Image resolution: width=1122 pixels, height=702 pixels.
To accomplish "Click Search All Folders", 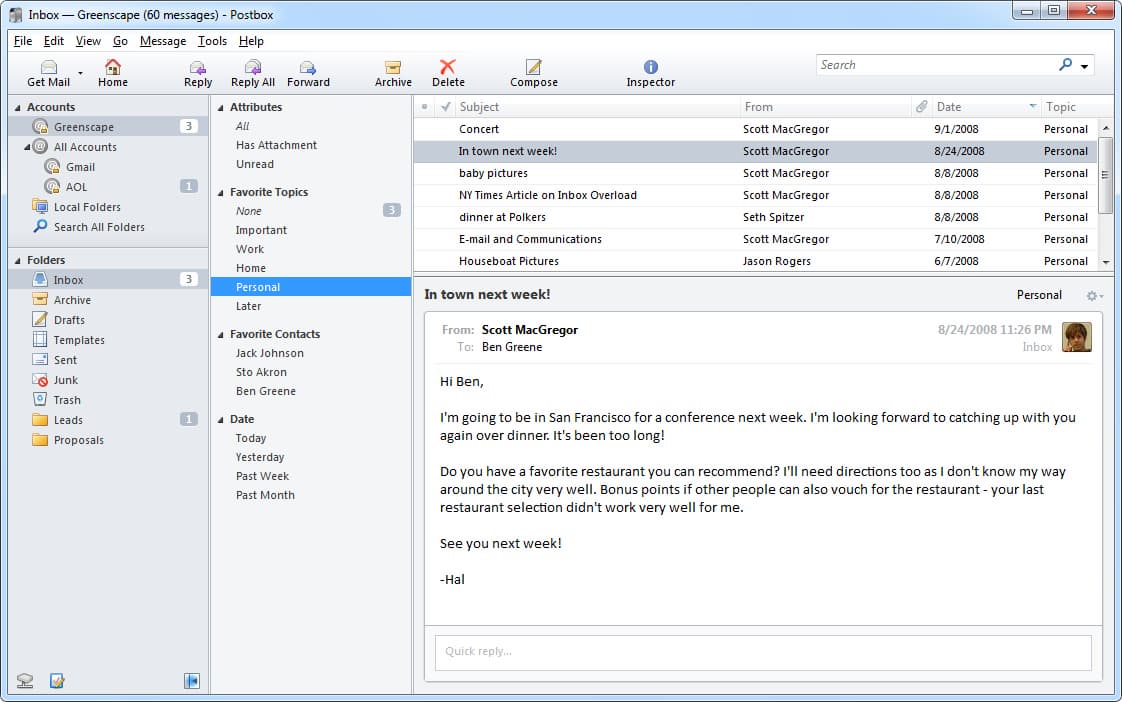I will [x=107, y=227].
